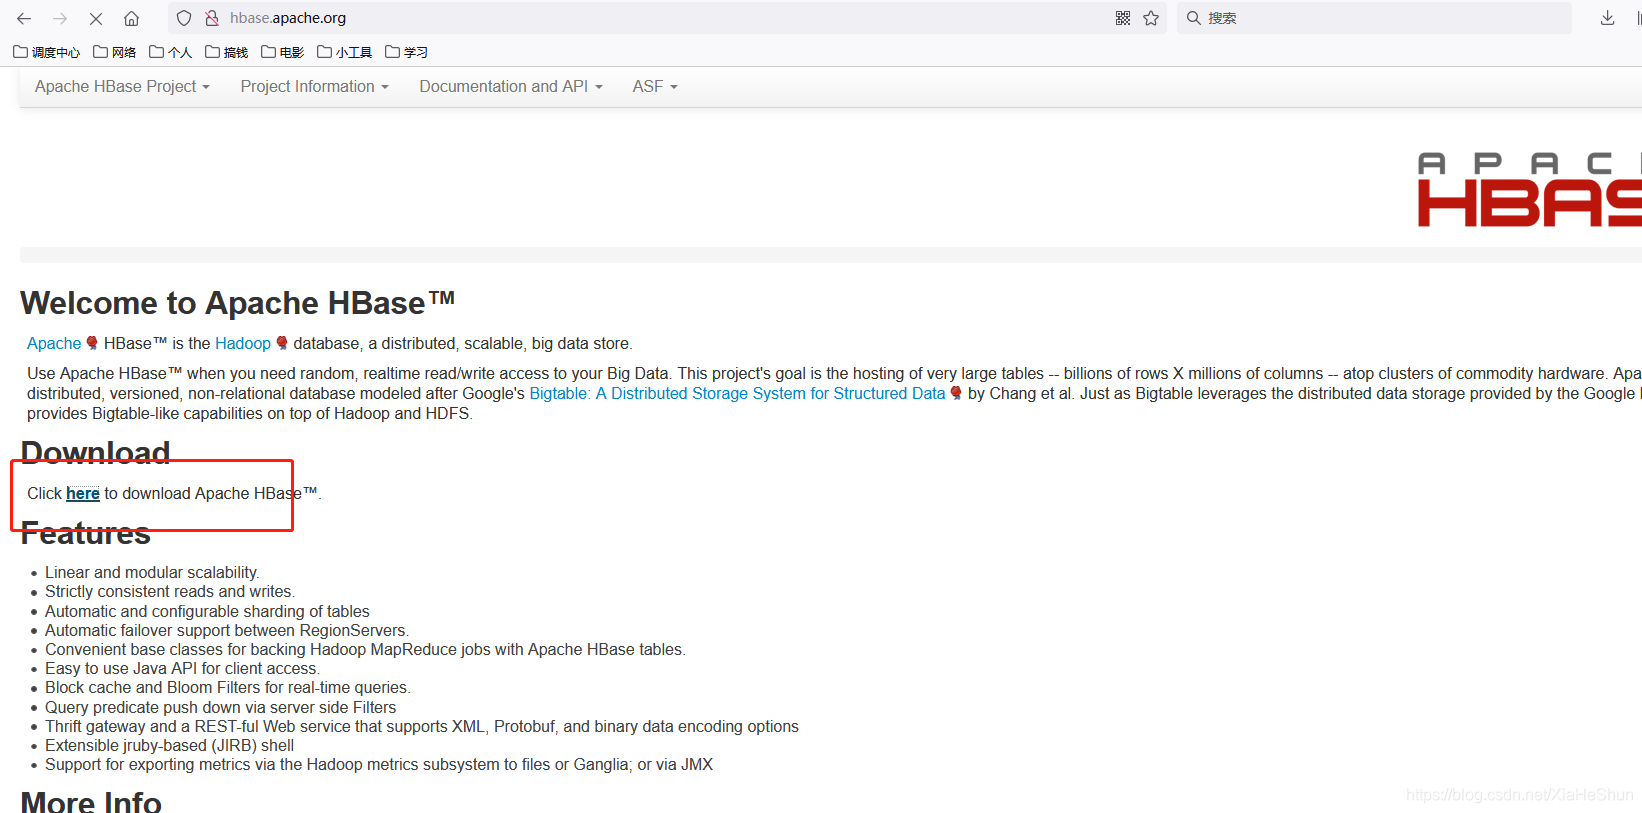Click 'Automatic failover support between RegionServers.' bullet
Screen dimensions: 1642x813
(x=227, y=630)
